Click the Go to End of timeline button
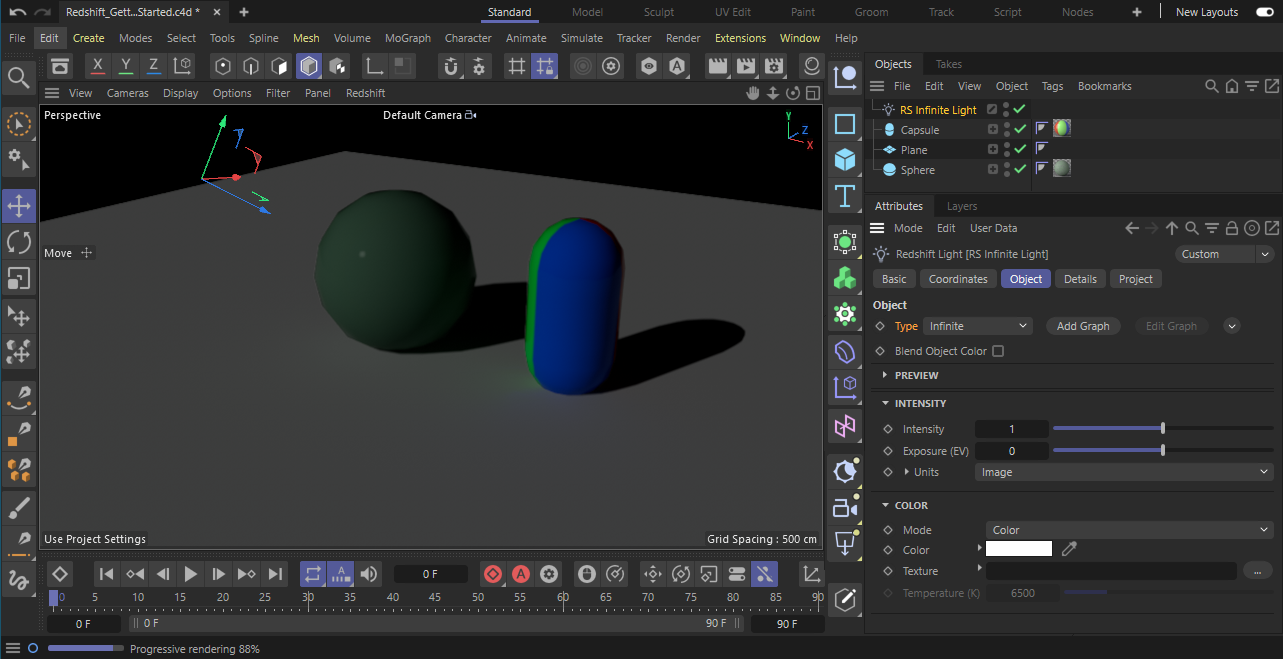 (x=275, y=574)
